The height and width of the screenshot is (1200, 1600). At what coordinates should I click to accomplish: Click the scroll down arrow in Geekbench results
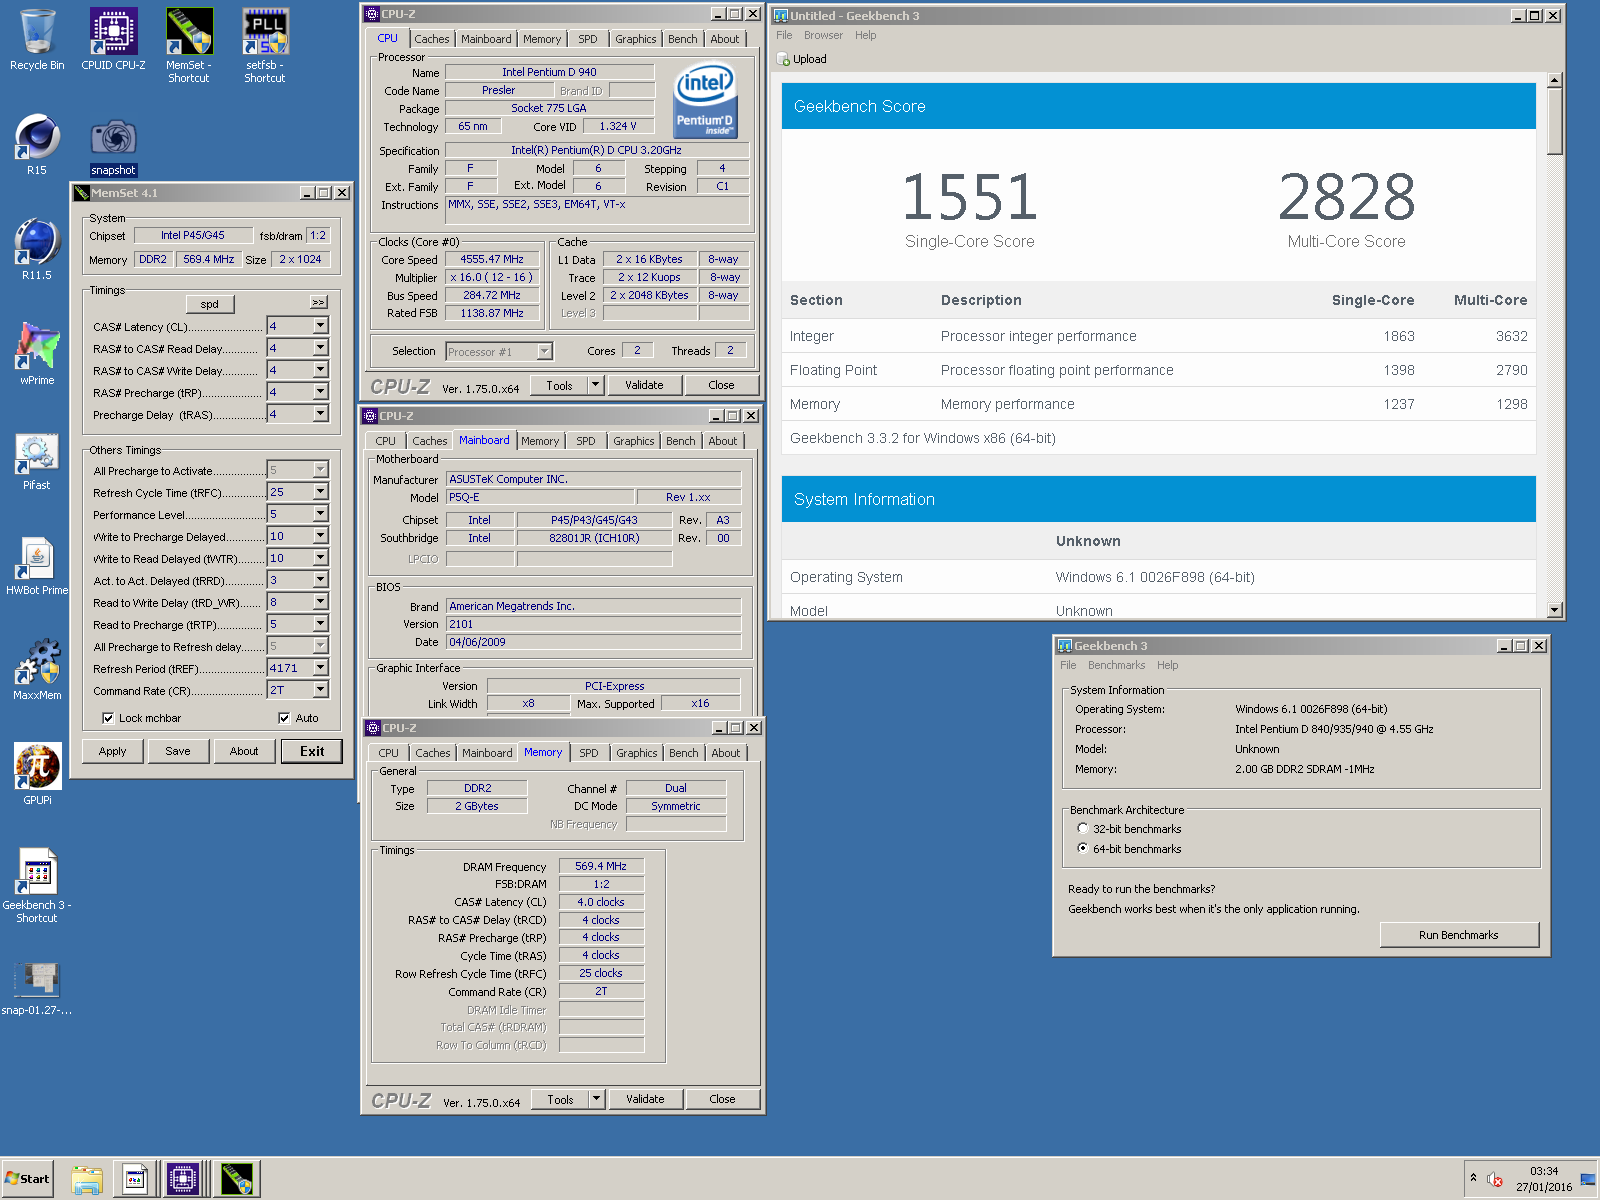click(1554, 609)
